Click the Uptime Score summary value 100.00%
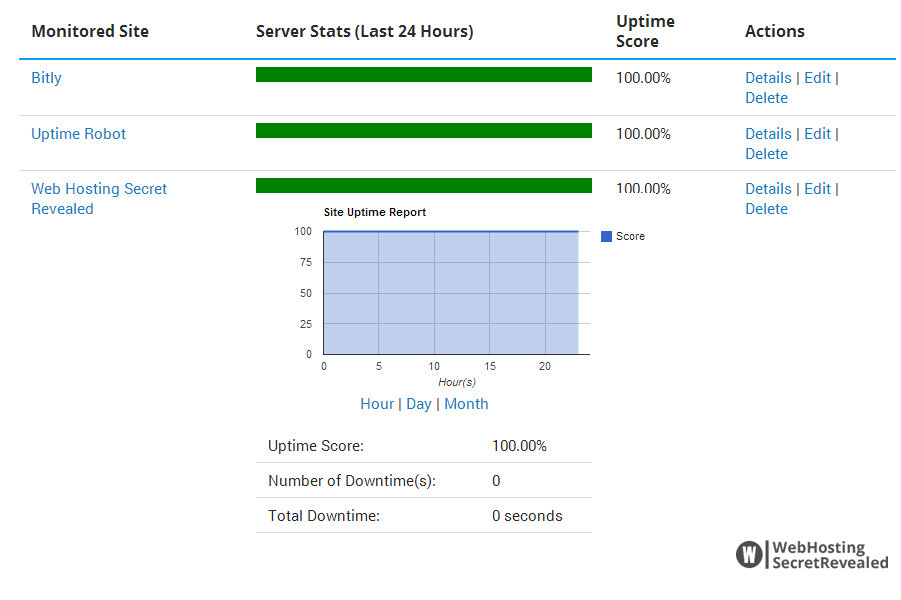 pos(519,446)
